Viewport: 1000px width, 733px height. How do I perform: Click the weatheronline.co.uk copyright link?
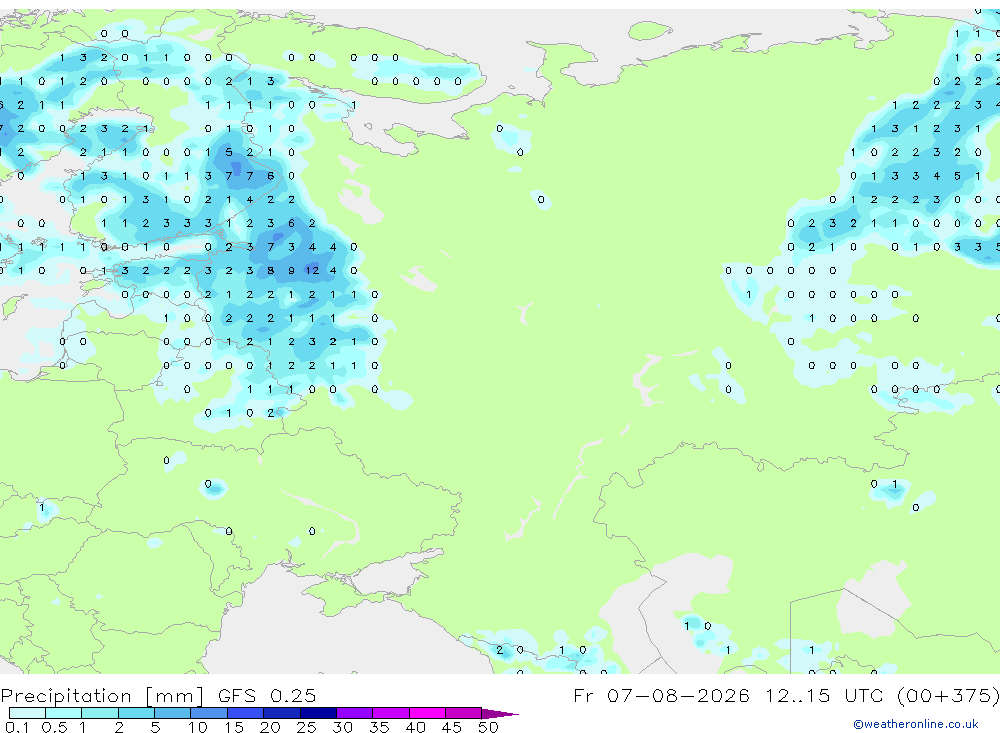pos(916,724)
